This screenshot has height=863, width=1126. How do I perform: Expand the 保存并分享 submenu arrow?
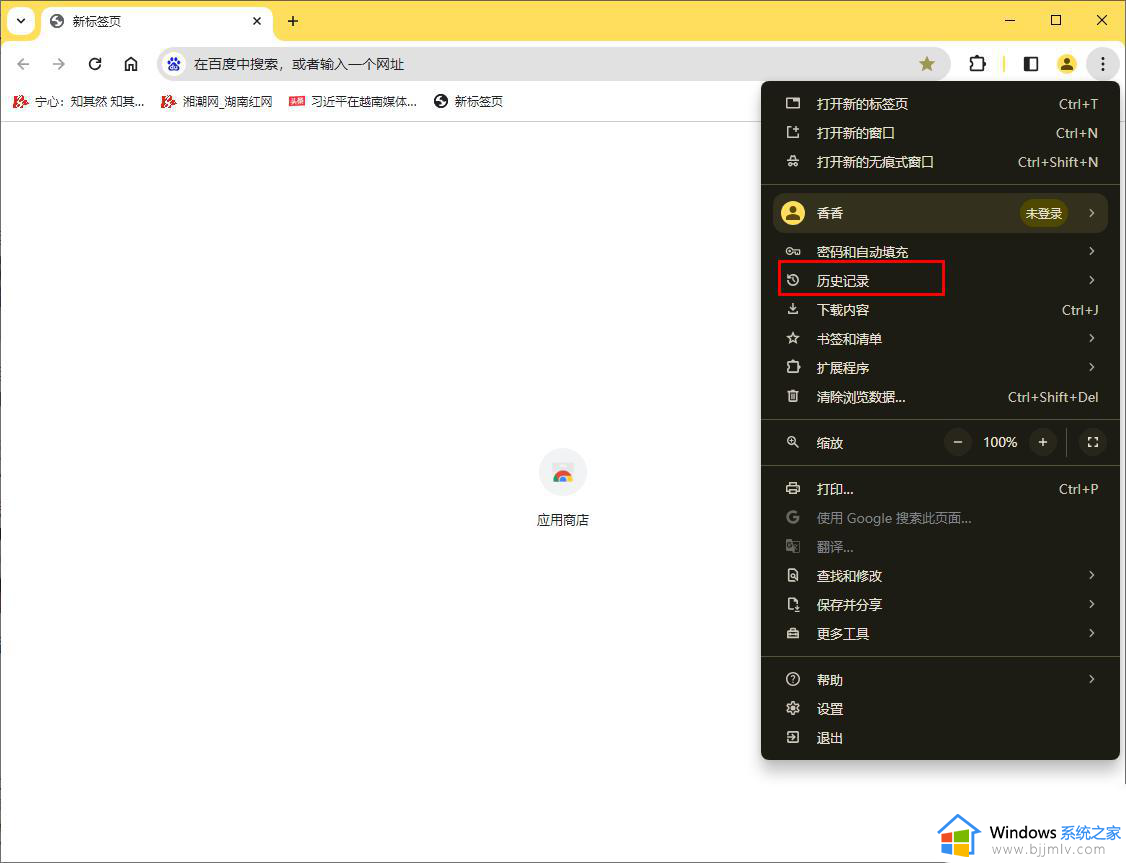click(x=1092, y=605)
